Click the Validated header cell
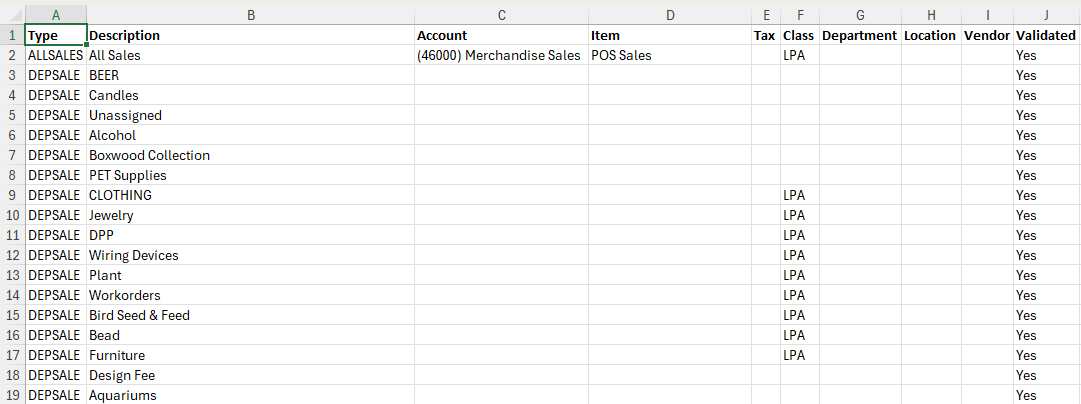1081x404 pixels. point(1047,35)
